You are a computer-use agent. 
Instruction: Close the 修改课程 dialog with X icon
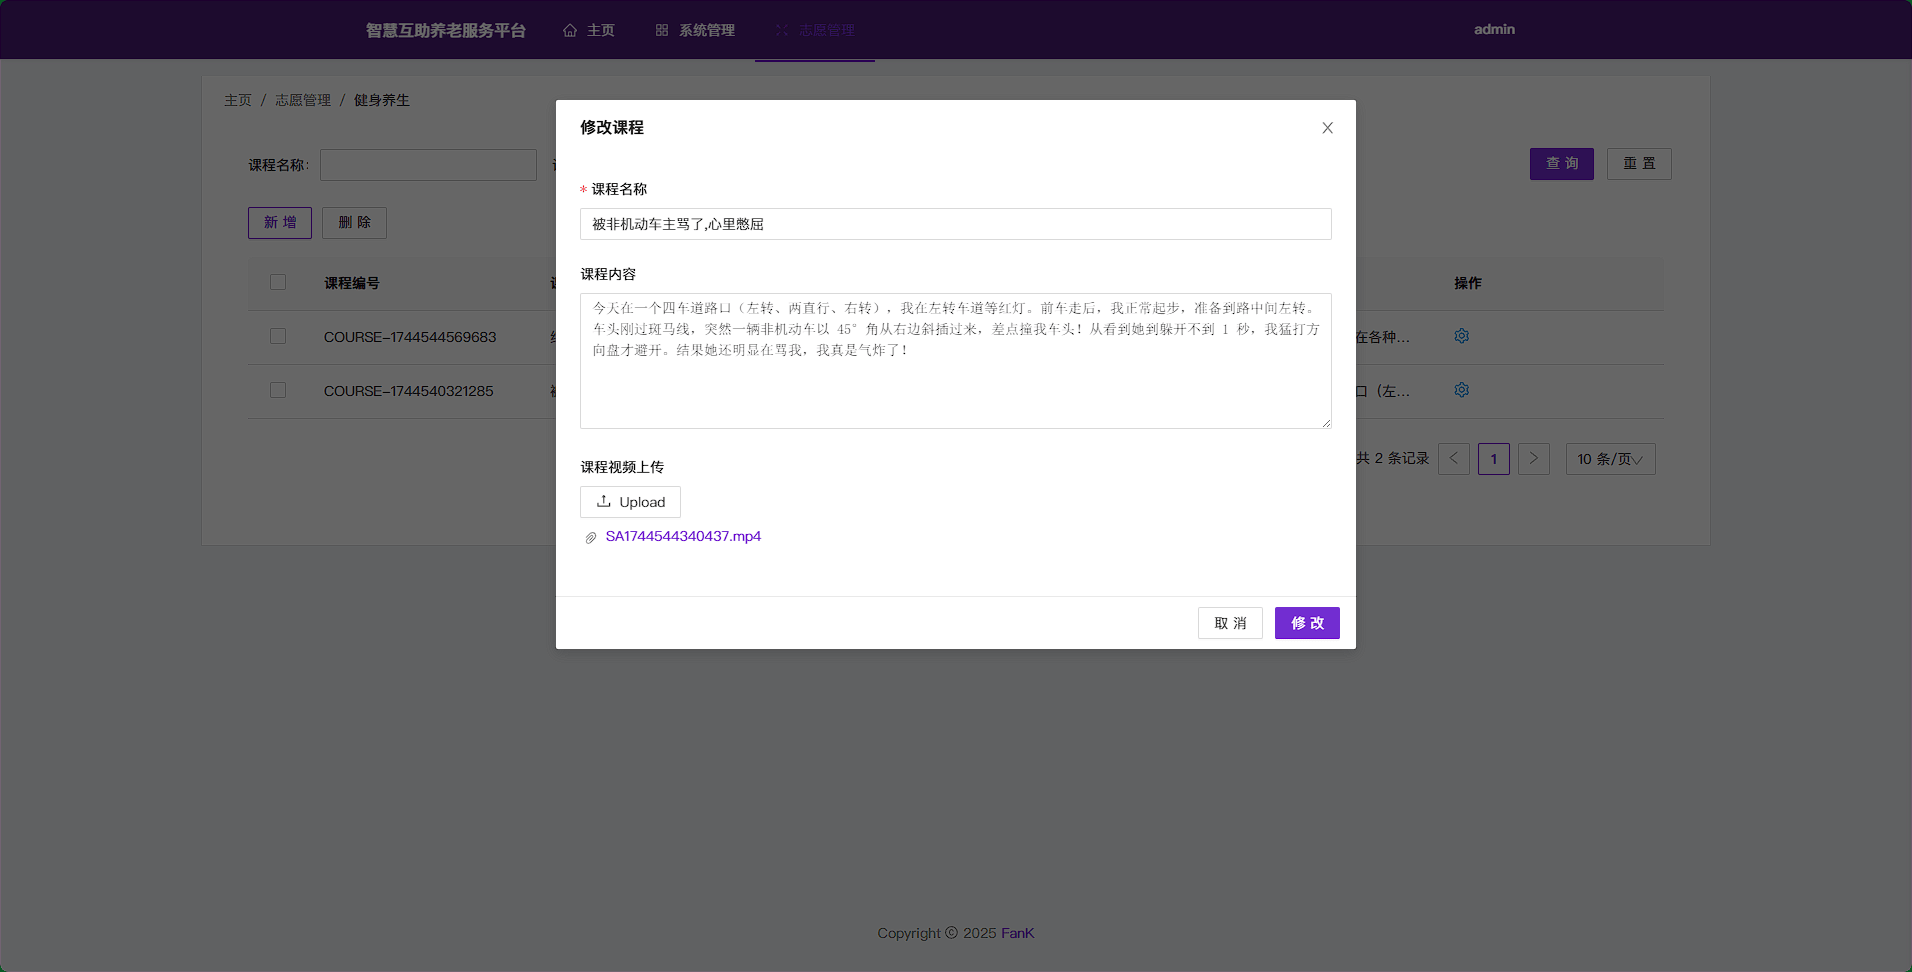[x=1327, y=128]
